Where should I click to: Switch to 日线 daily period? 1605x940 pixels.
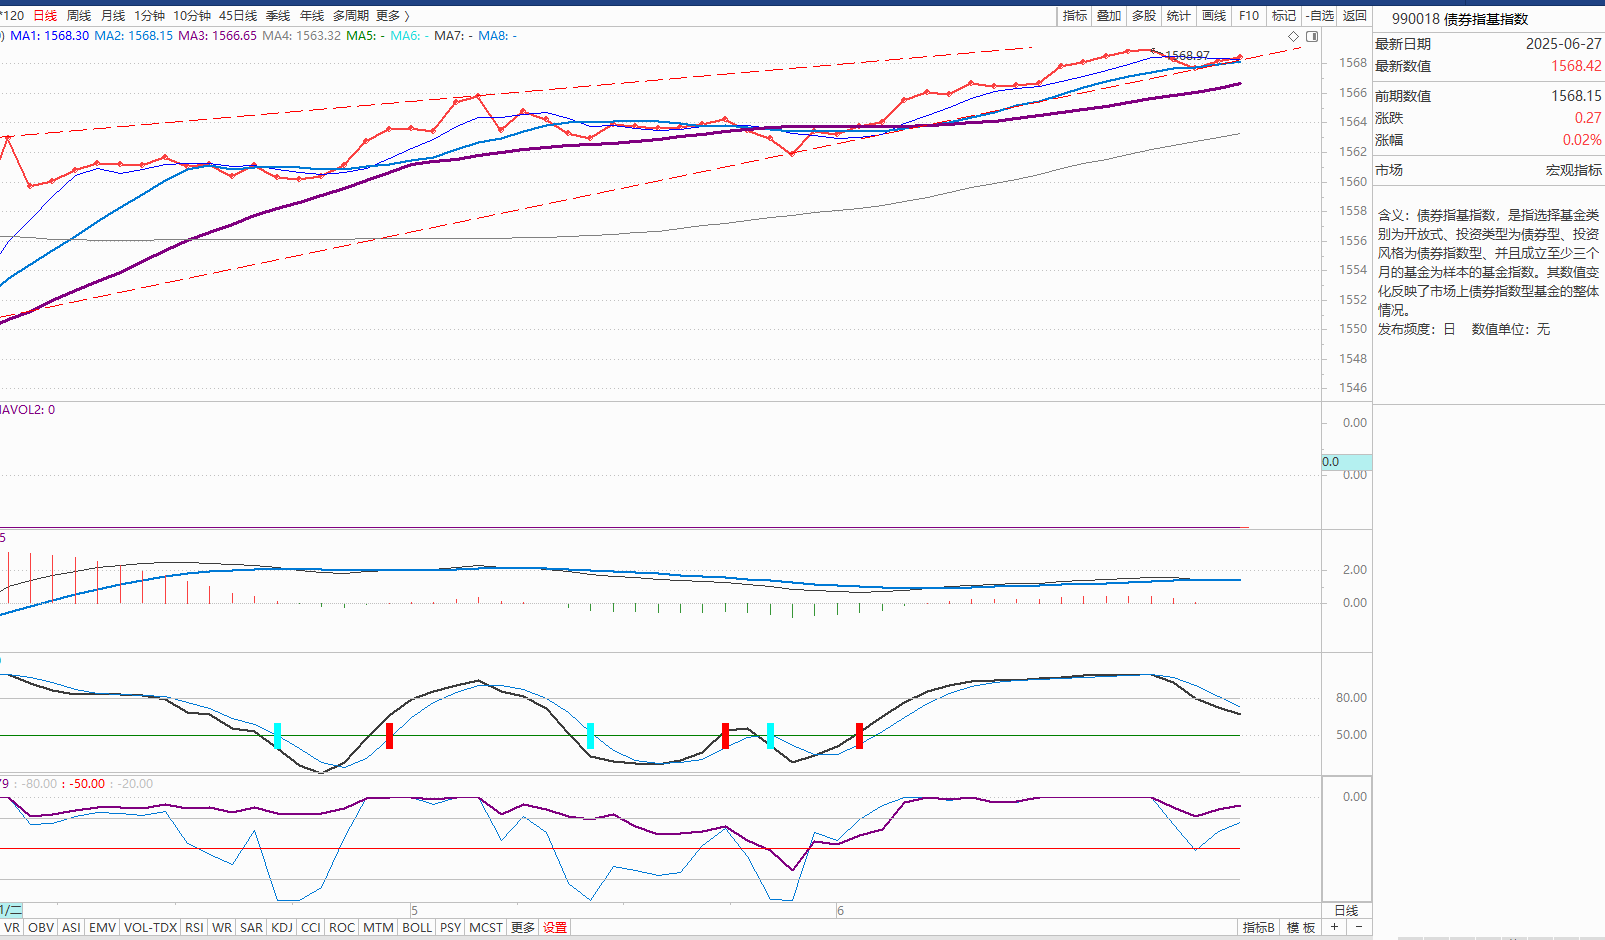pyautogui.click(x=45, y=16)
